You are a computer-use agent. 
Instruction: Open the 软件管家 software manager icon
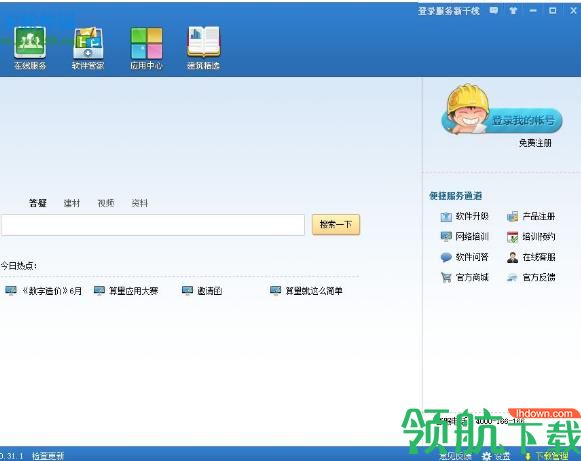[x=88, y=43]
